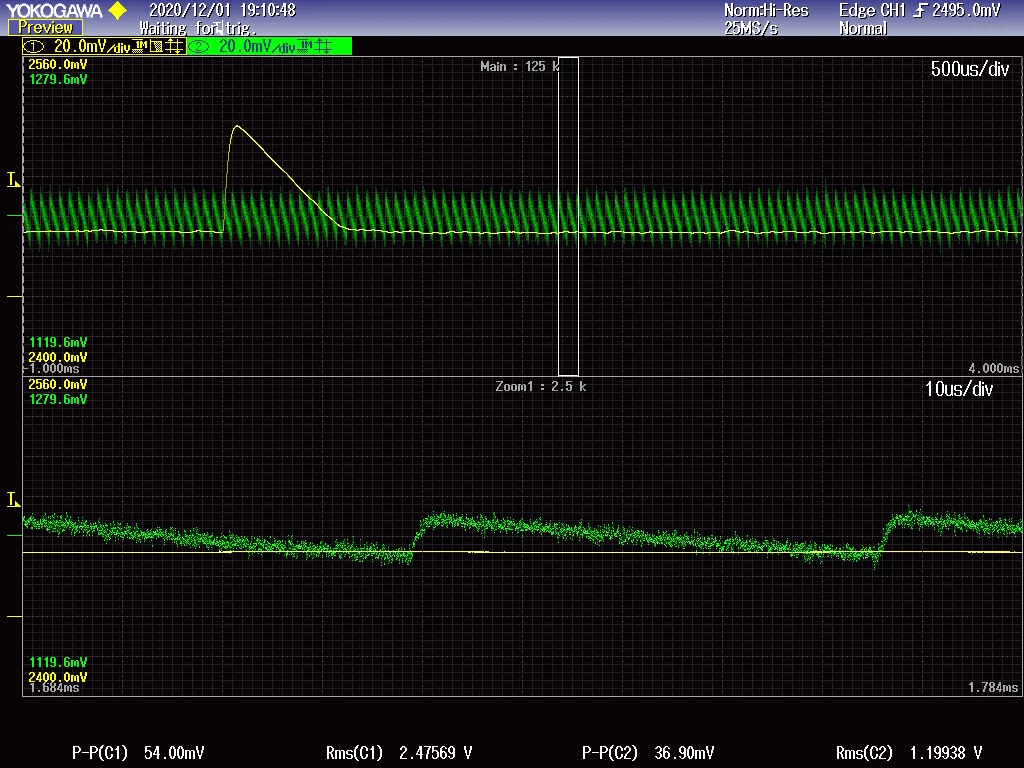Click the P-P(C2) 36.90mV measurement
This screenshot has width=1024, height=768.
click(648, 753)
